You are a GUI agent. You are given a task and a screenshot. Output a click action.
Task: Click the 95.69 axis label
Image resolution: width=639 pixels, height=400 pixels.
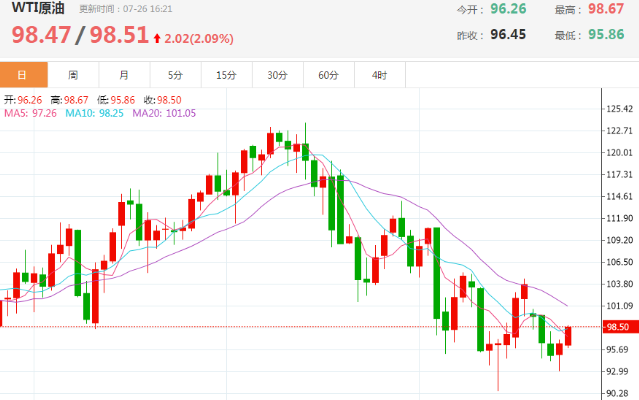617,349
